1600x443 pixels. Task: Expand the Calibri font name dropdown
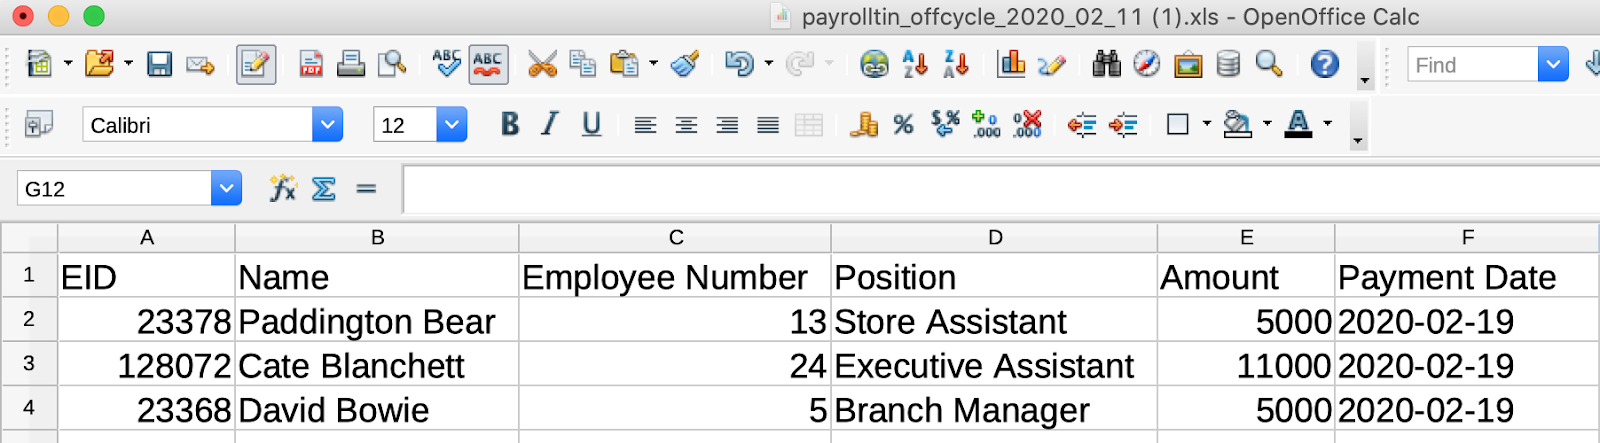tap(327, 125)
